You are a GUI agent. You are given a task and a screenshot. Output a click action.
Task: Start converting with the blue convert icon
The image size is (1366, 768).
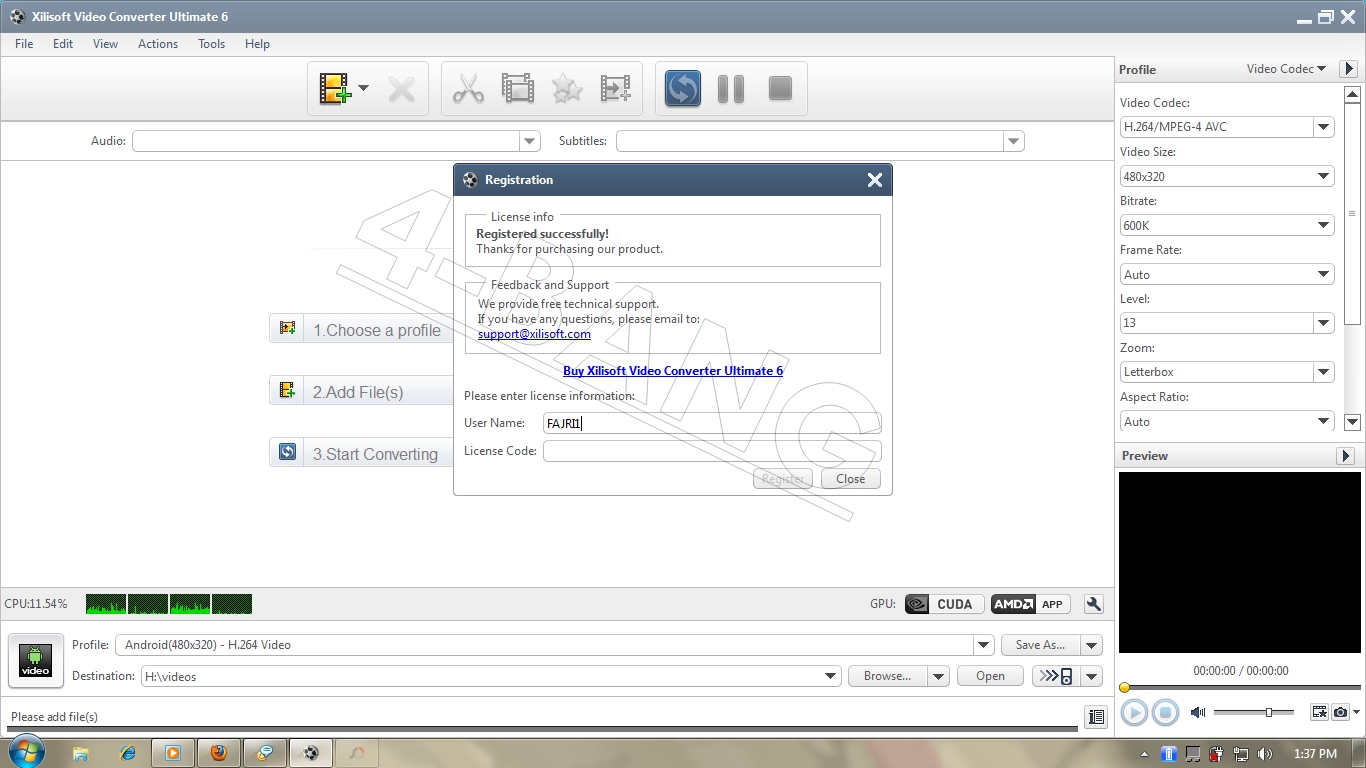pos(683,89)
